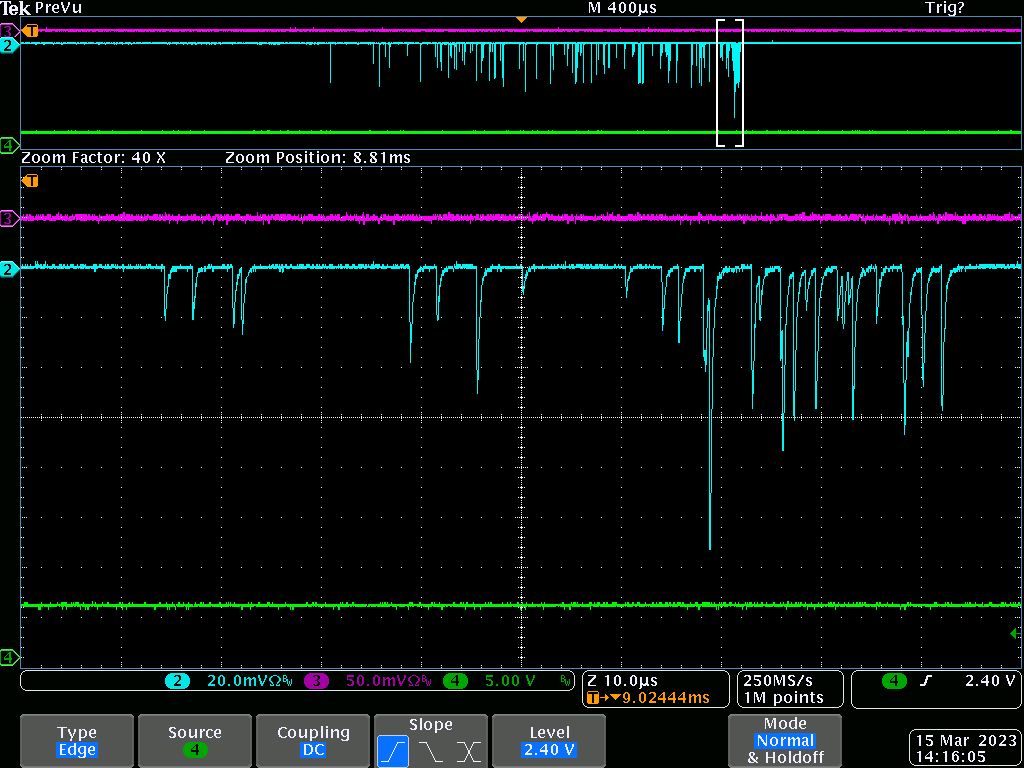
Task: Click the date and time readout
Action: [x=965, y=749]
